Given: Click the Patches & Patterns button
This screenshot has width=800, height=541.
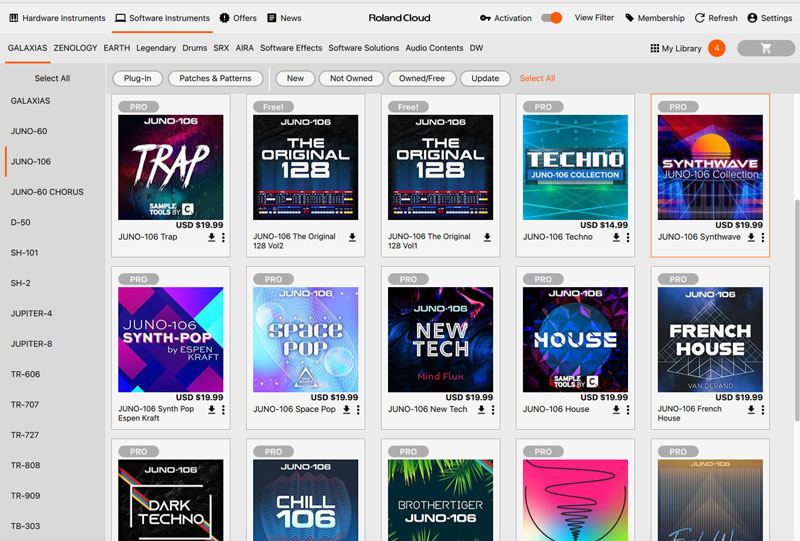Looking at the screenshot, I should click(215, 78).
